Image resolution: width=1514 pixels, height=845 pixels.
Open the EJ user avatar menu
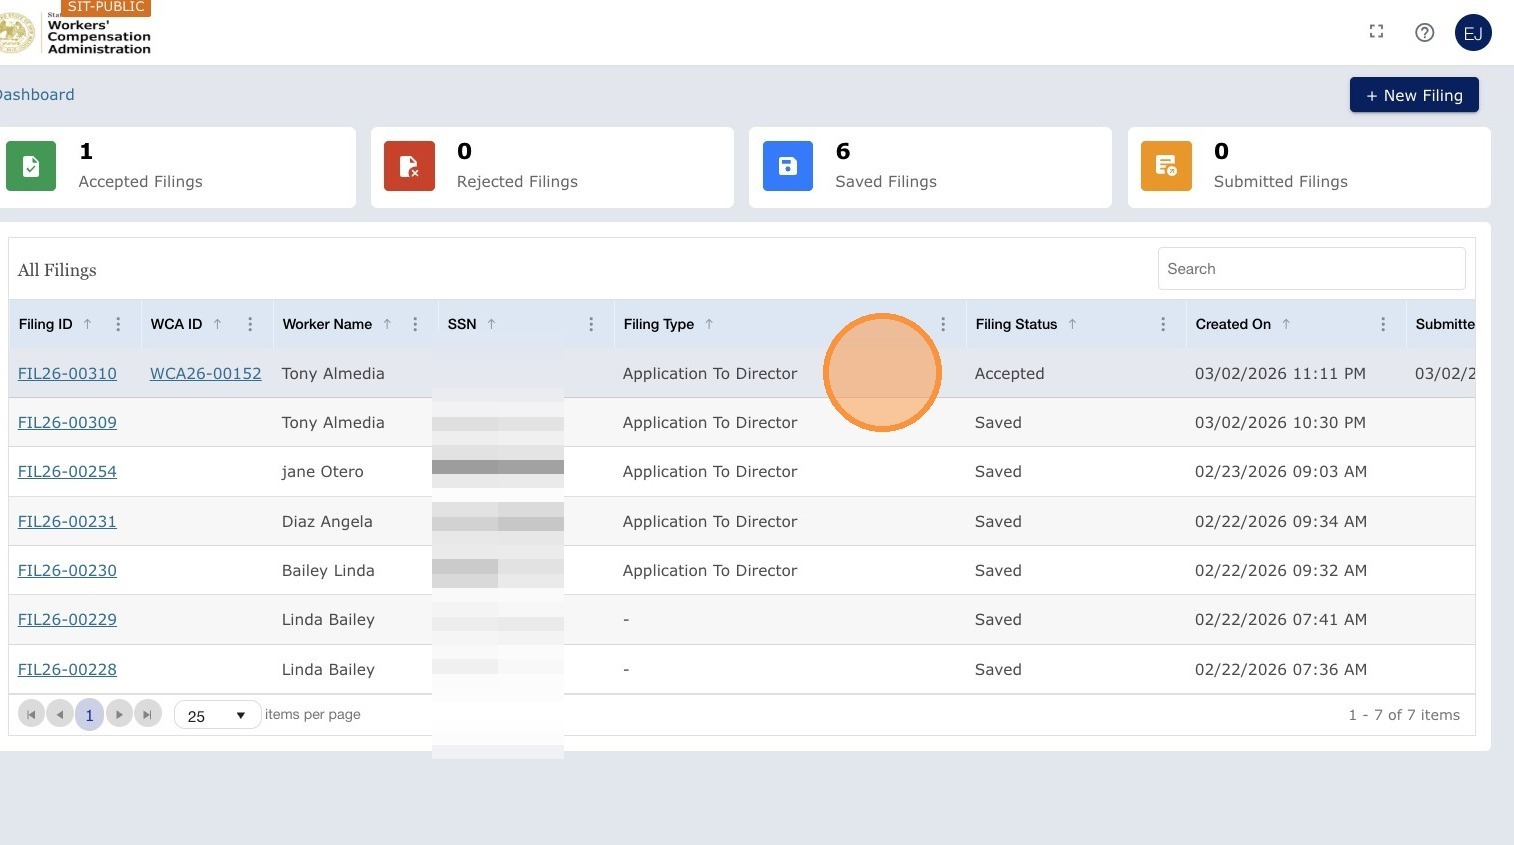pos(1473,33)
